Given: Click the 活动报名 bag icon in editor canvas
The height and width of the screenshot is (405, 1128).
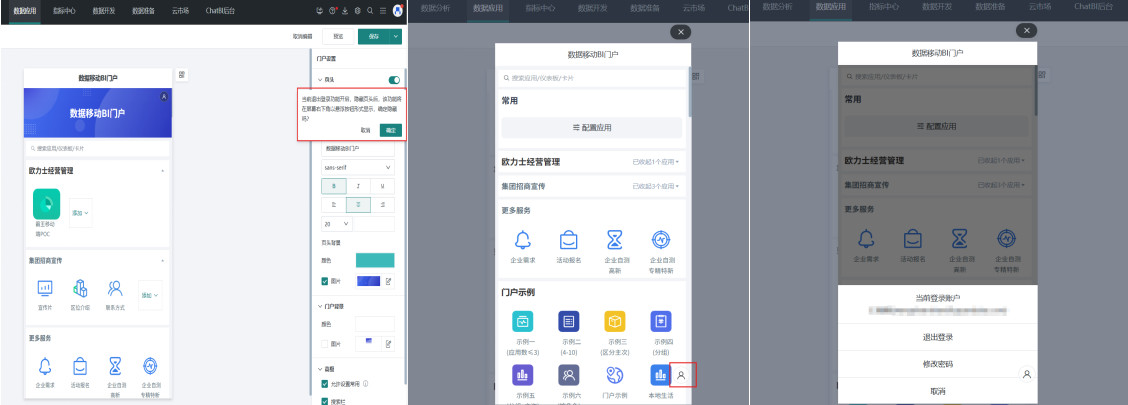Looking at the screenshot, I should pyautogui.click(x=80, y=366).
